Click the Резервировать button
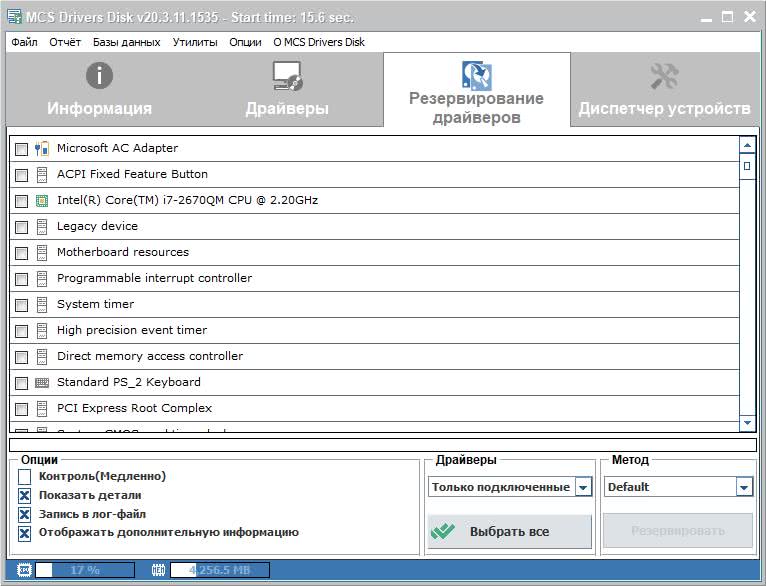The height and width of the screenshot is (586, 766). pyautogui.click(x=678, y=531)
